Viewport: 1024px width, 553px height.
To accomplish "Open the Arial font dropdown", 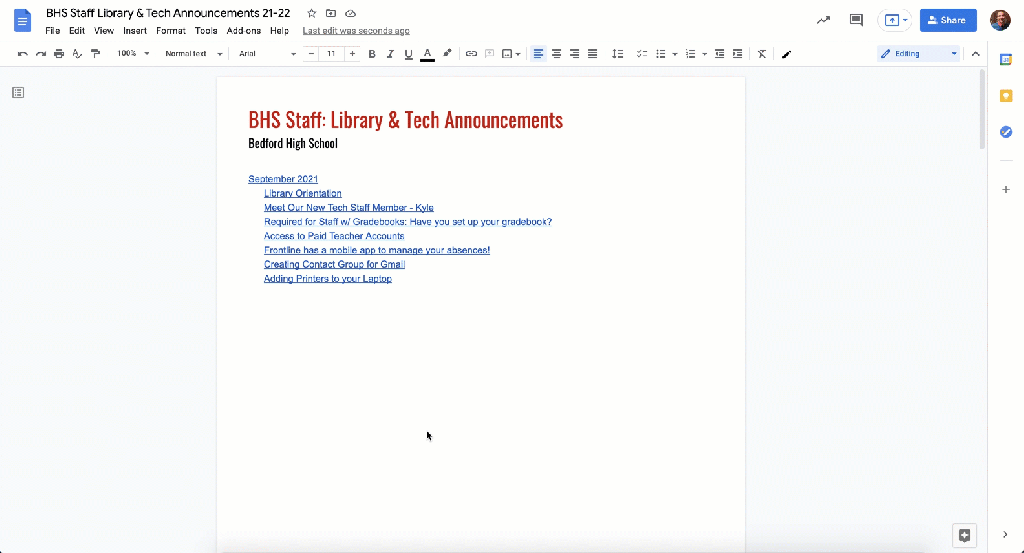I will click(x=267, y=54).
